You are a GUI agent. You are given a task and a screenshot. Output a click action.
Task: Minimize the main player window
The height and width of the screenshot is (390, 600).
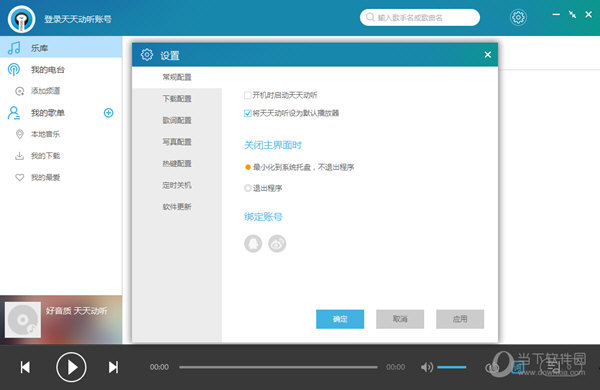click(x=556, y=15)
